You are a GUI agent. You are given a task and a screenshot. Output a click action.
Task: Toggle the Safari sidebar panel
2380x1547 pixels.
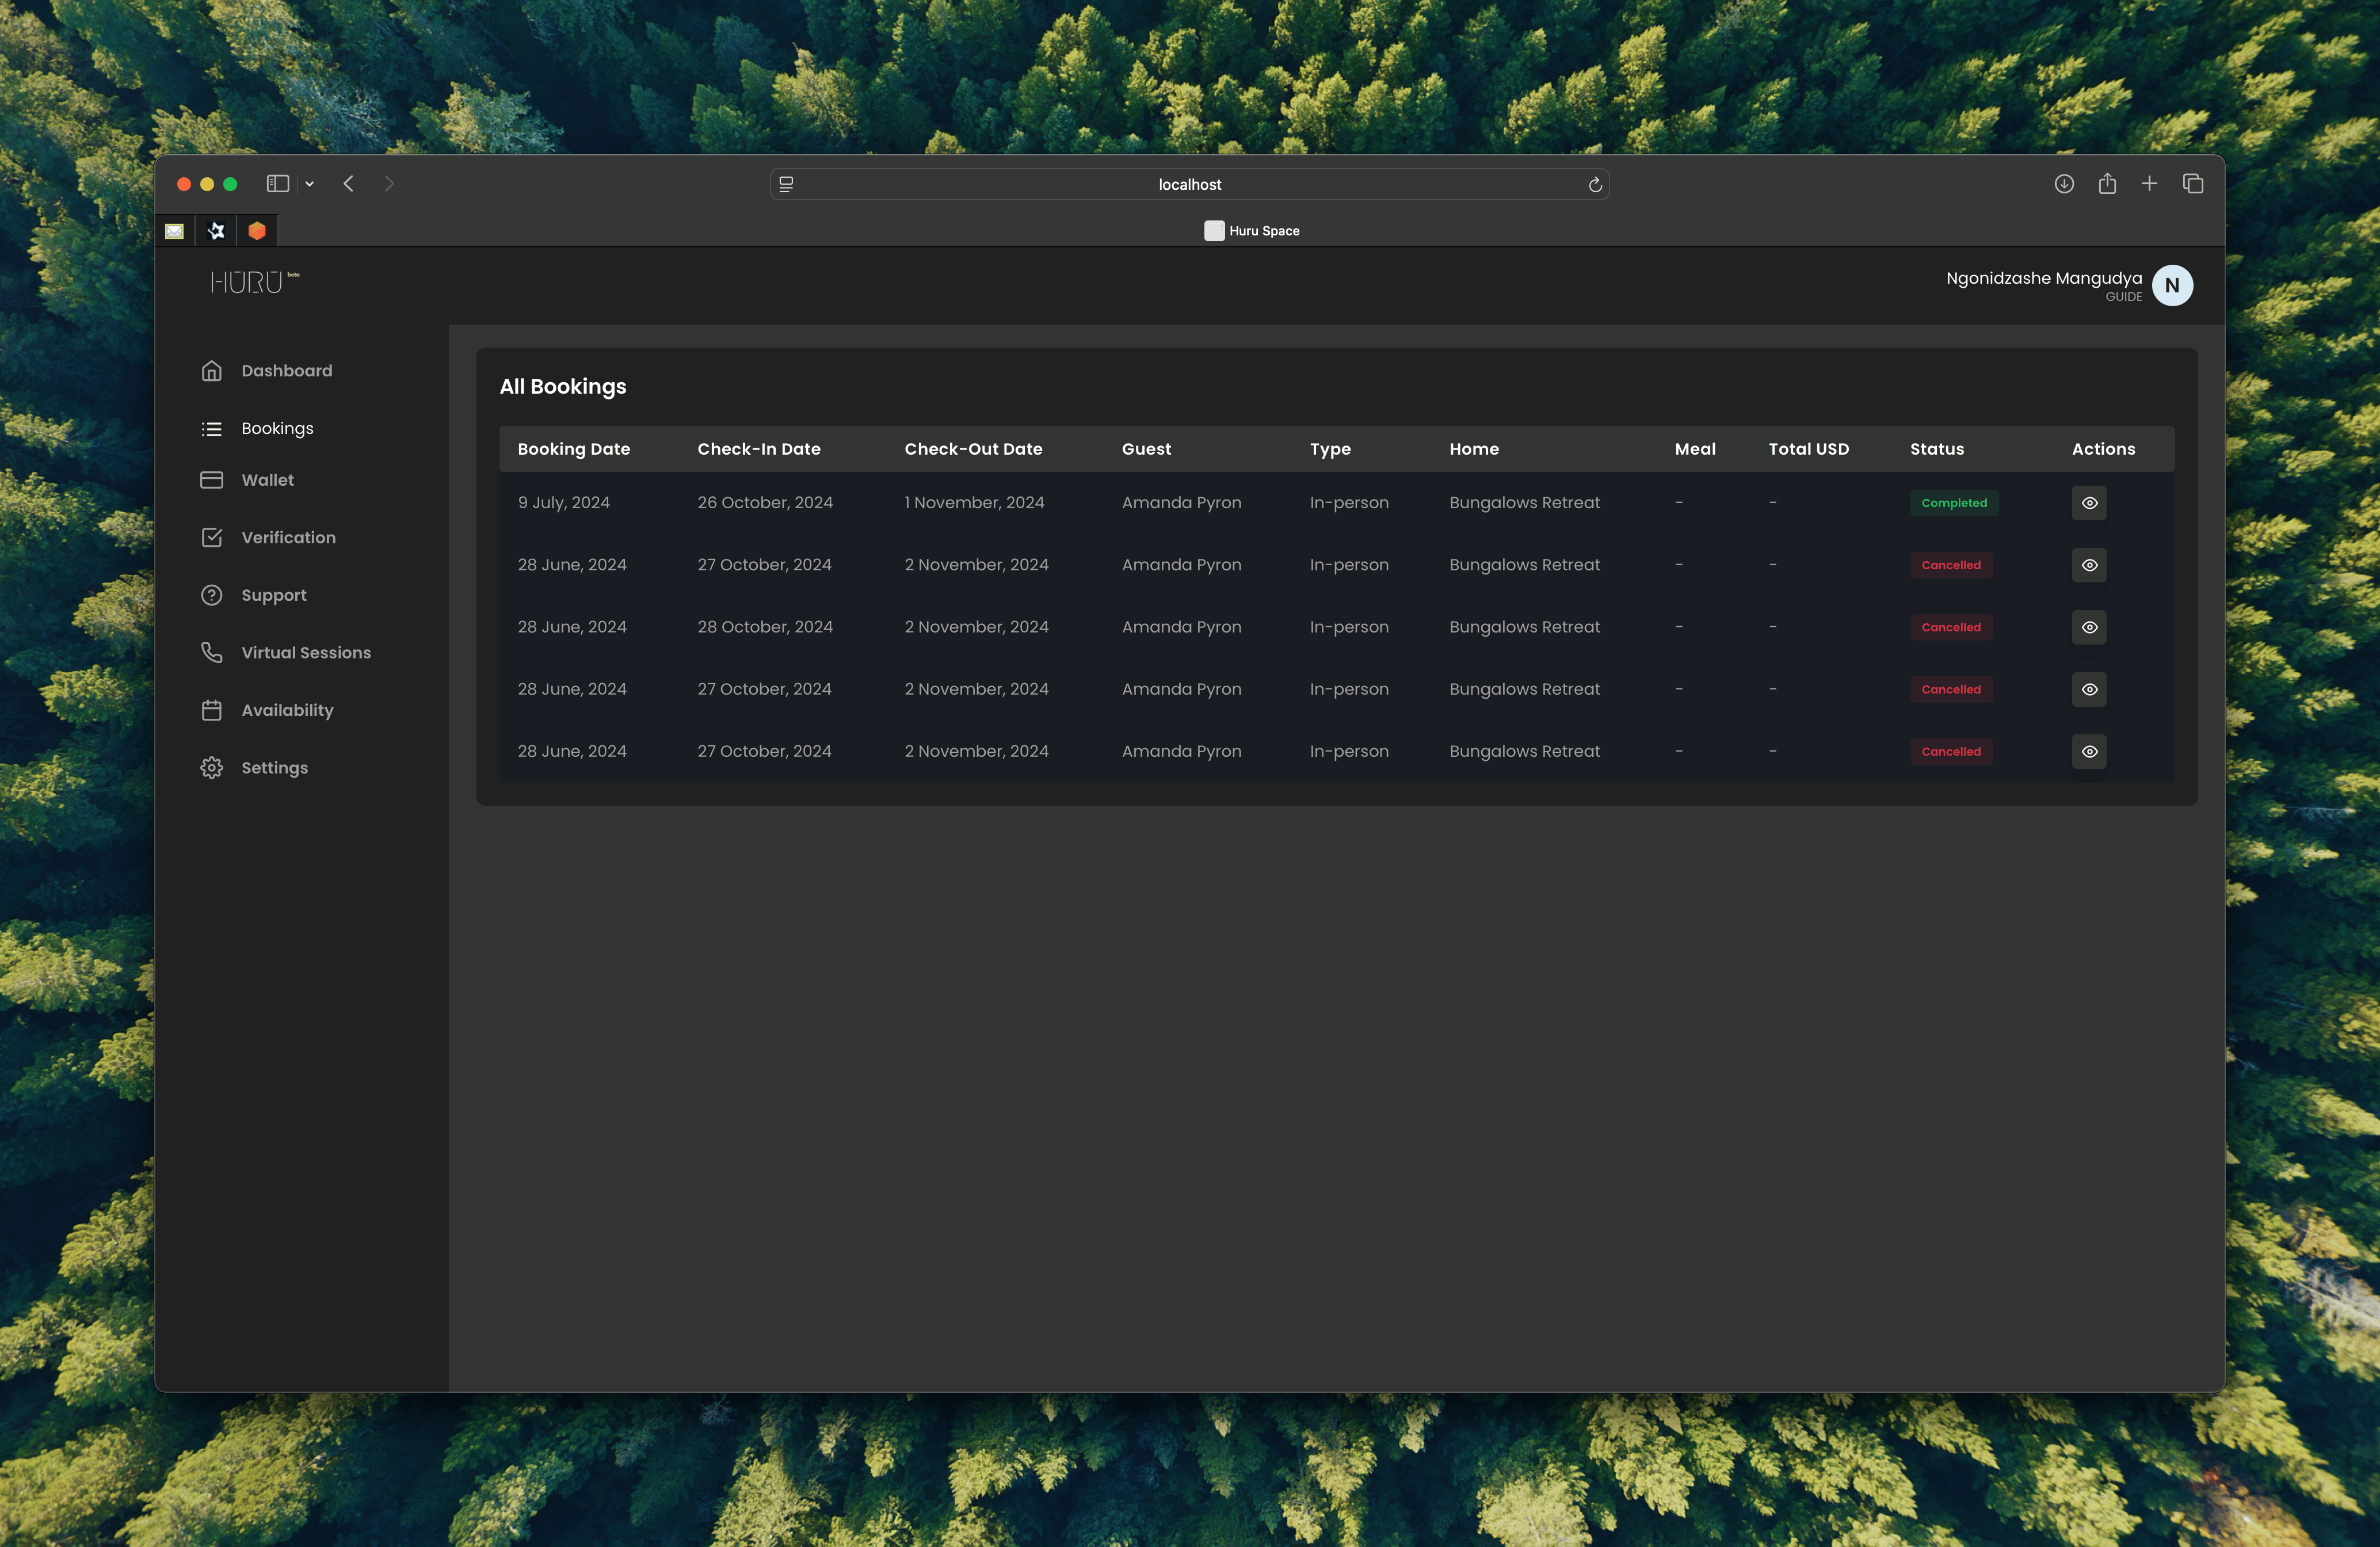point(277,184)
